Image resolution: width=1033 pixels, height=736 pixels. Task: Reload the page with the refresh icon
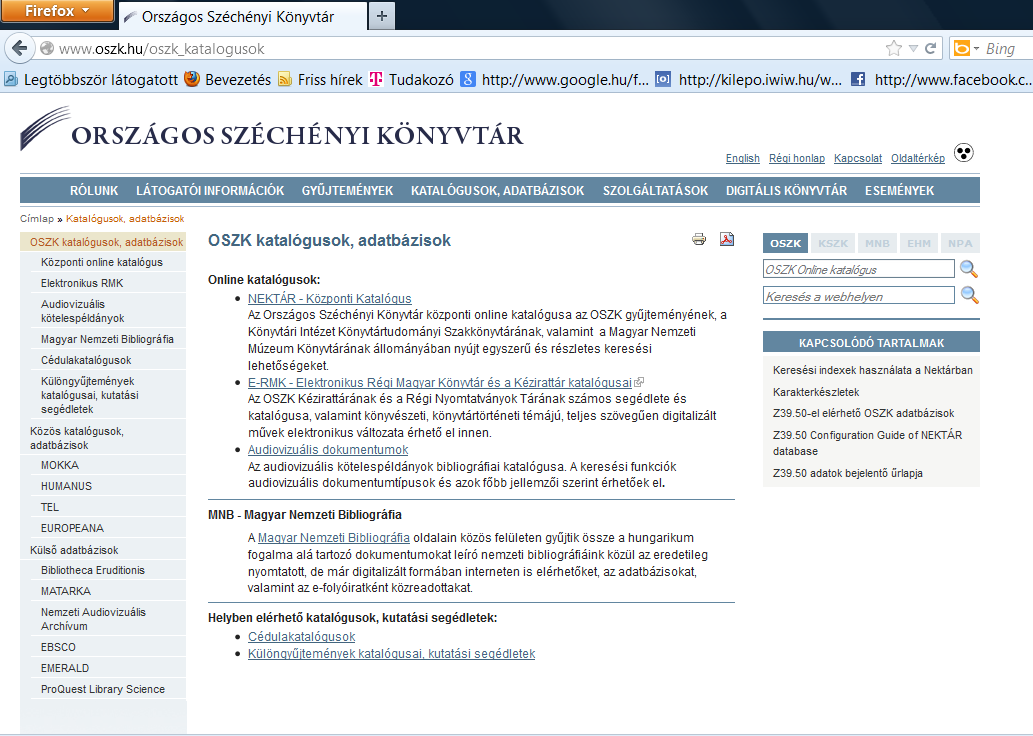pos(931,48)
